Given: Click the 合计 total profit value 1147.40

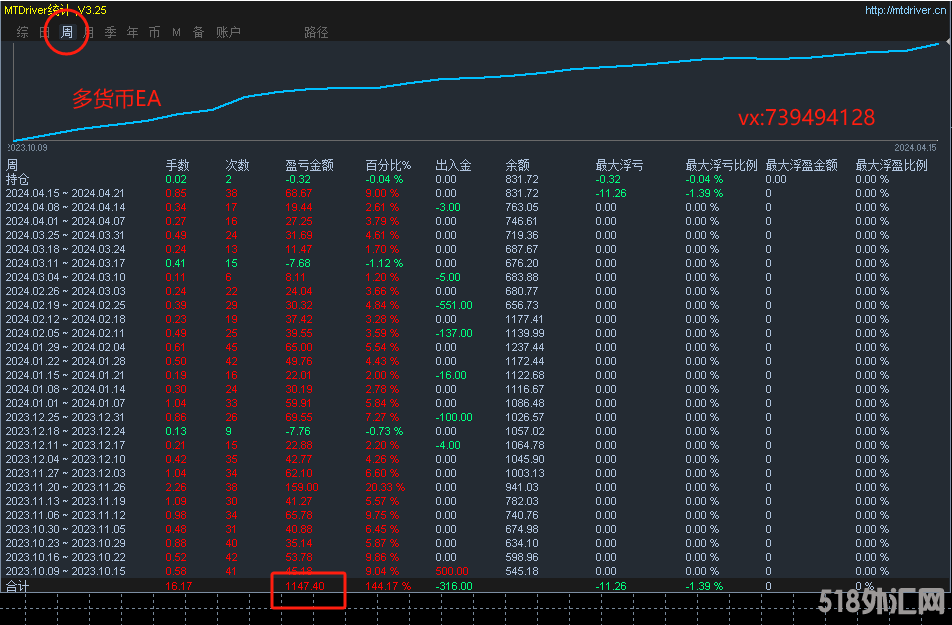Looking at the screenshot, I should coord(305,586).
